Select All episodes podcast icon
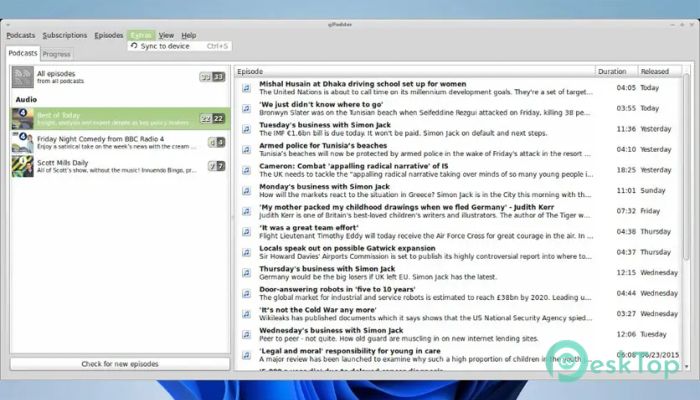This screenshot has width=700, height=400. [22, 77]
